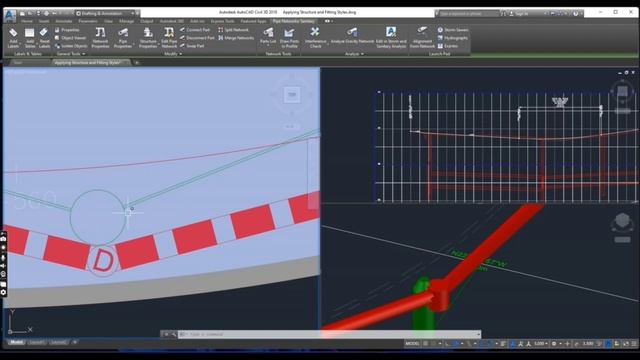Image resolution: width=640 pixels, height=360 pixels.
Task: Click the Add Tables tool
Action: coord(30,38)
